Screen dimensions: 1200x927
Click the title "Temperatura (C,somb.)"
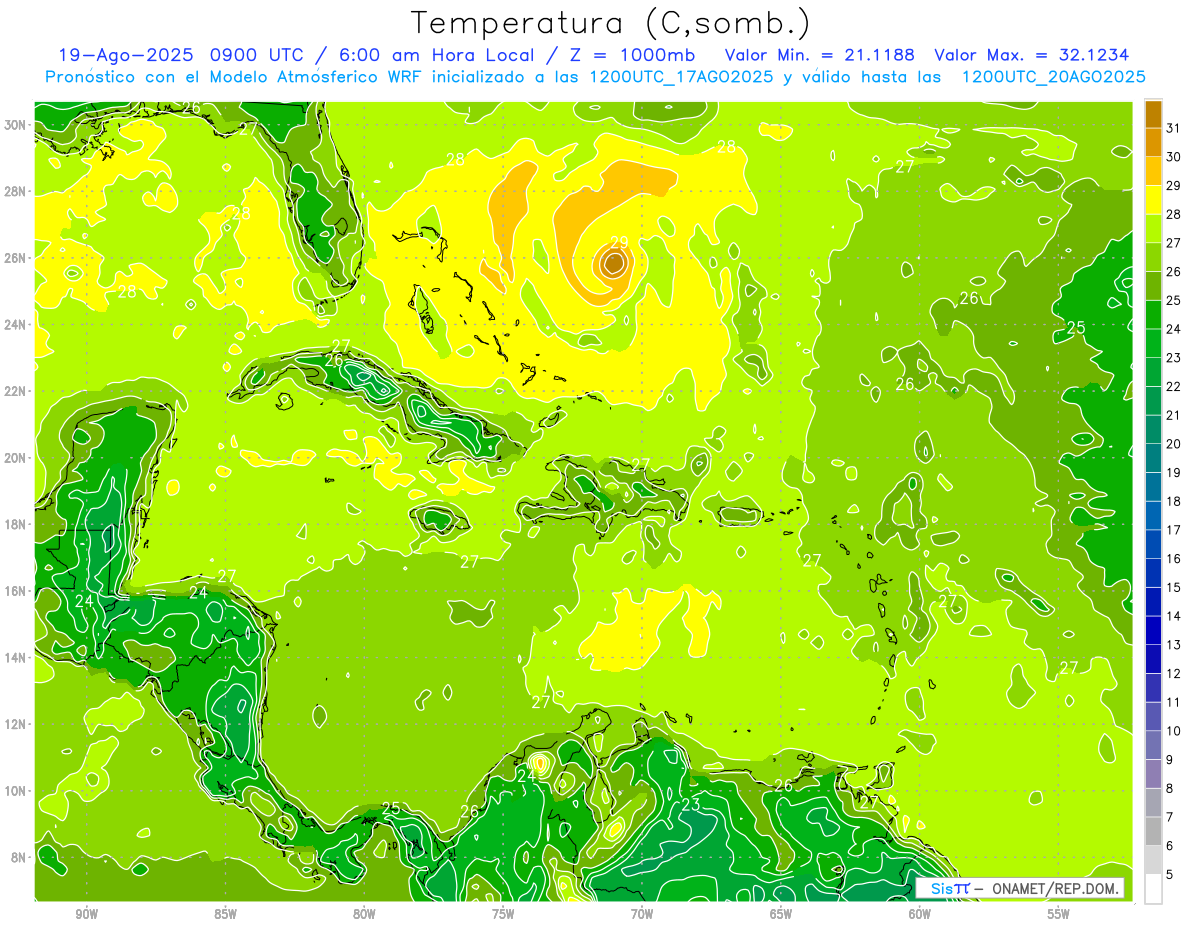(x=610, y=22)
